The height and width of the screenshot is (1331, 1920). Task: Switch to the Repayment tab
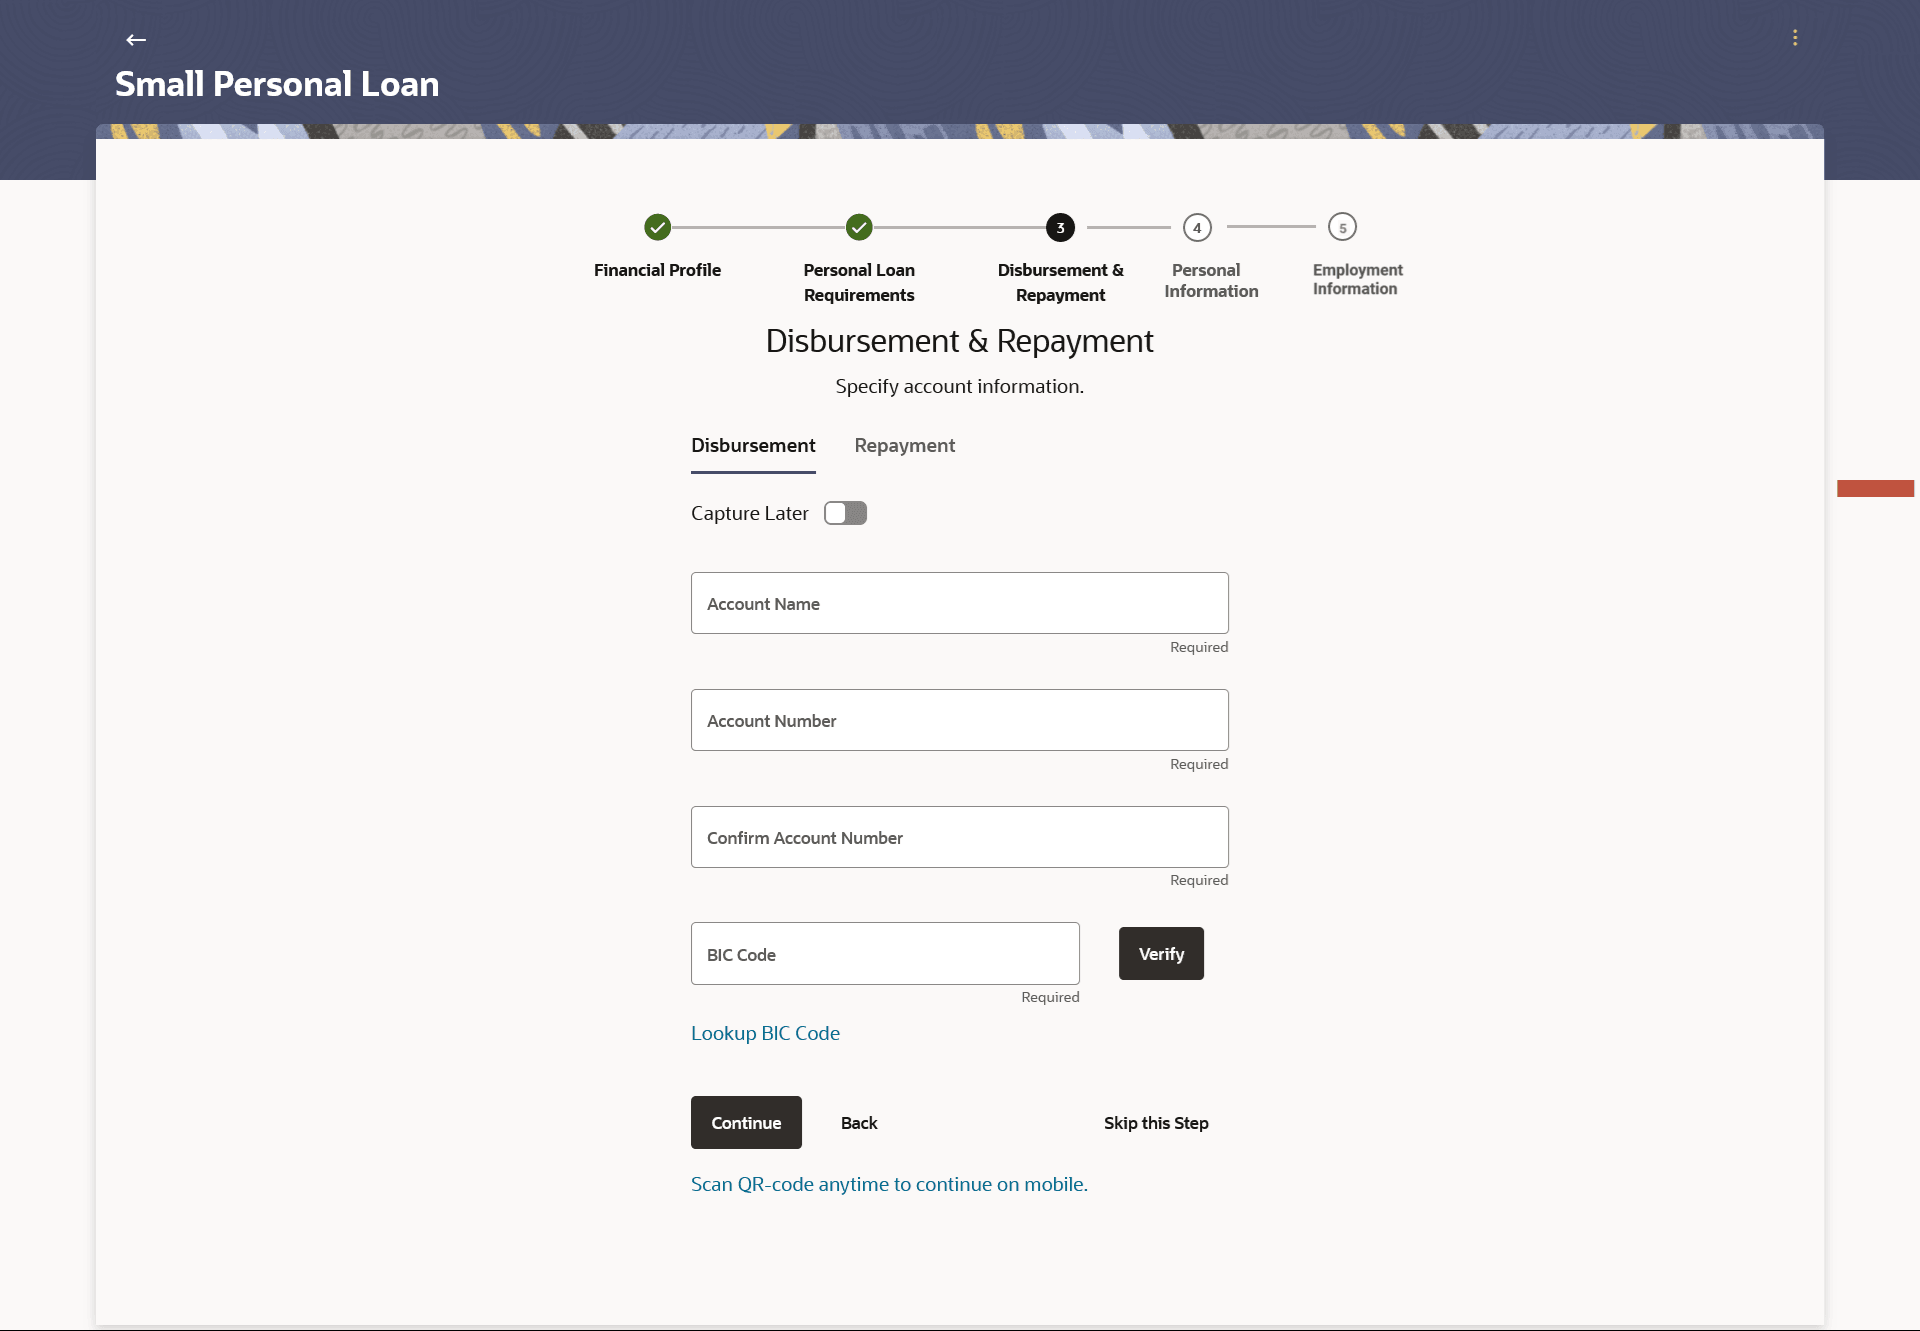(x=904, y=446)
